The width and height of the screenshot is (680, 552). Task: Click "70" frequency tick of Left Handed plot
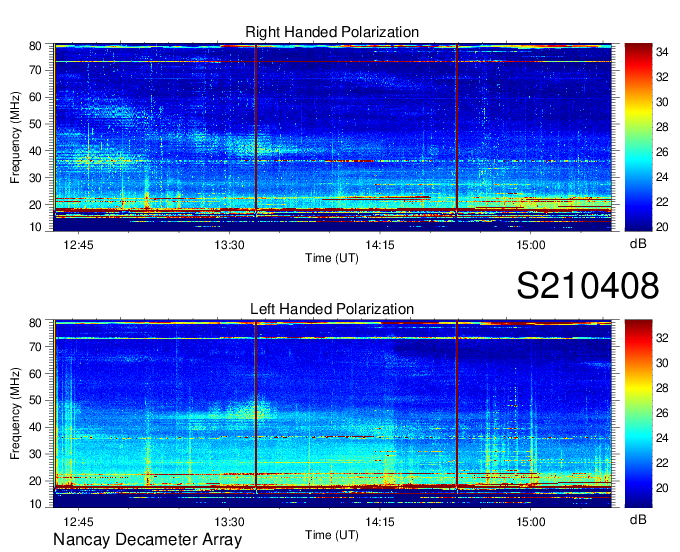tap(35, 346)
